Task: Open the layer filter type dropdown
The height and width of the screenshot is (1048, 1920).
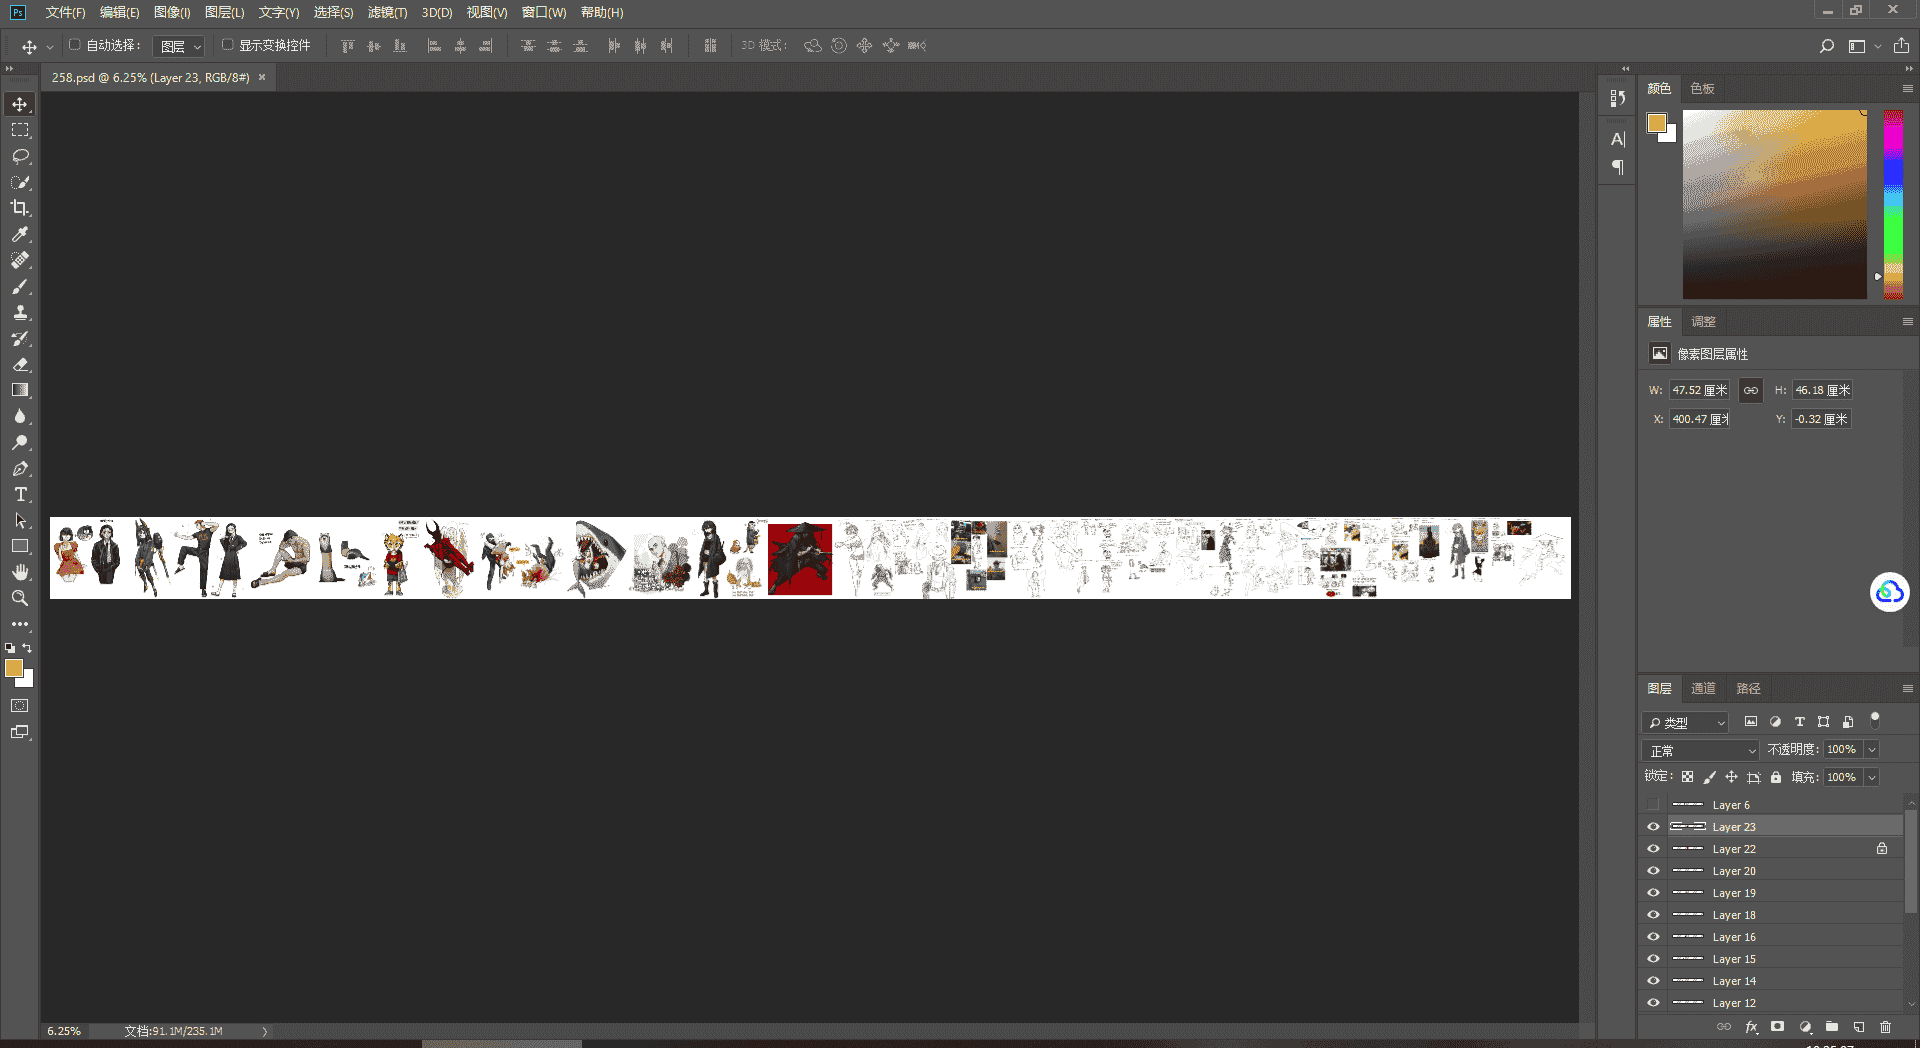Action: [x=1685, y=722]
